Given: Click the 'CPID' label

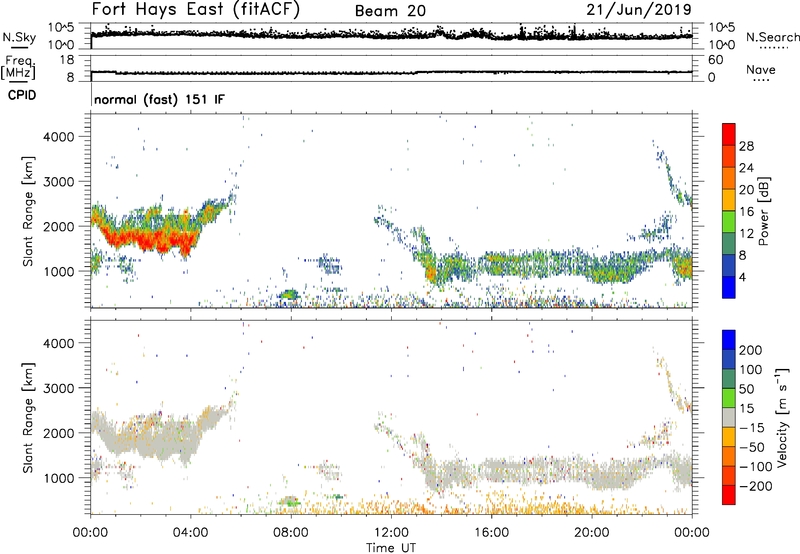Looking at the screenshot, I should pyautogui.click(x=22, y=95).
